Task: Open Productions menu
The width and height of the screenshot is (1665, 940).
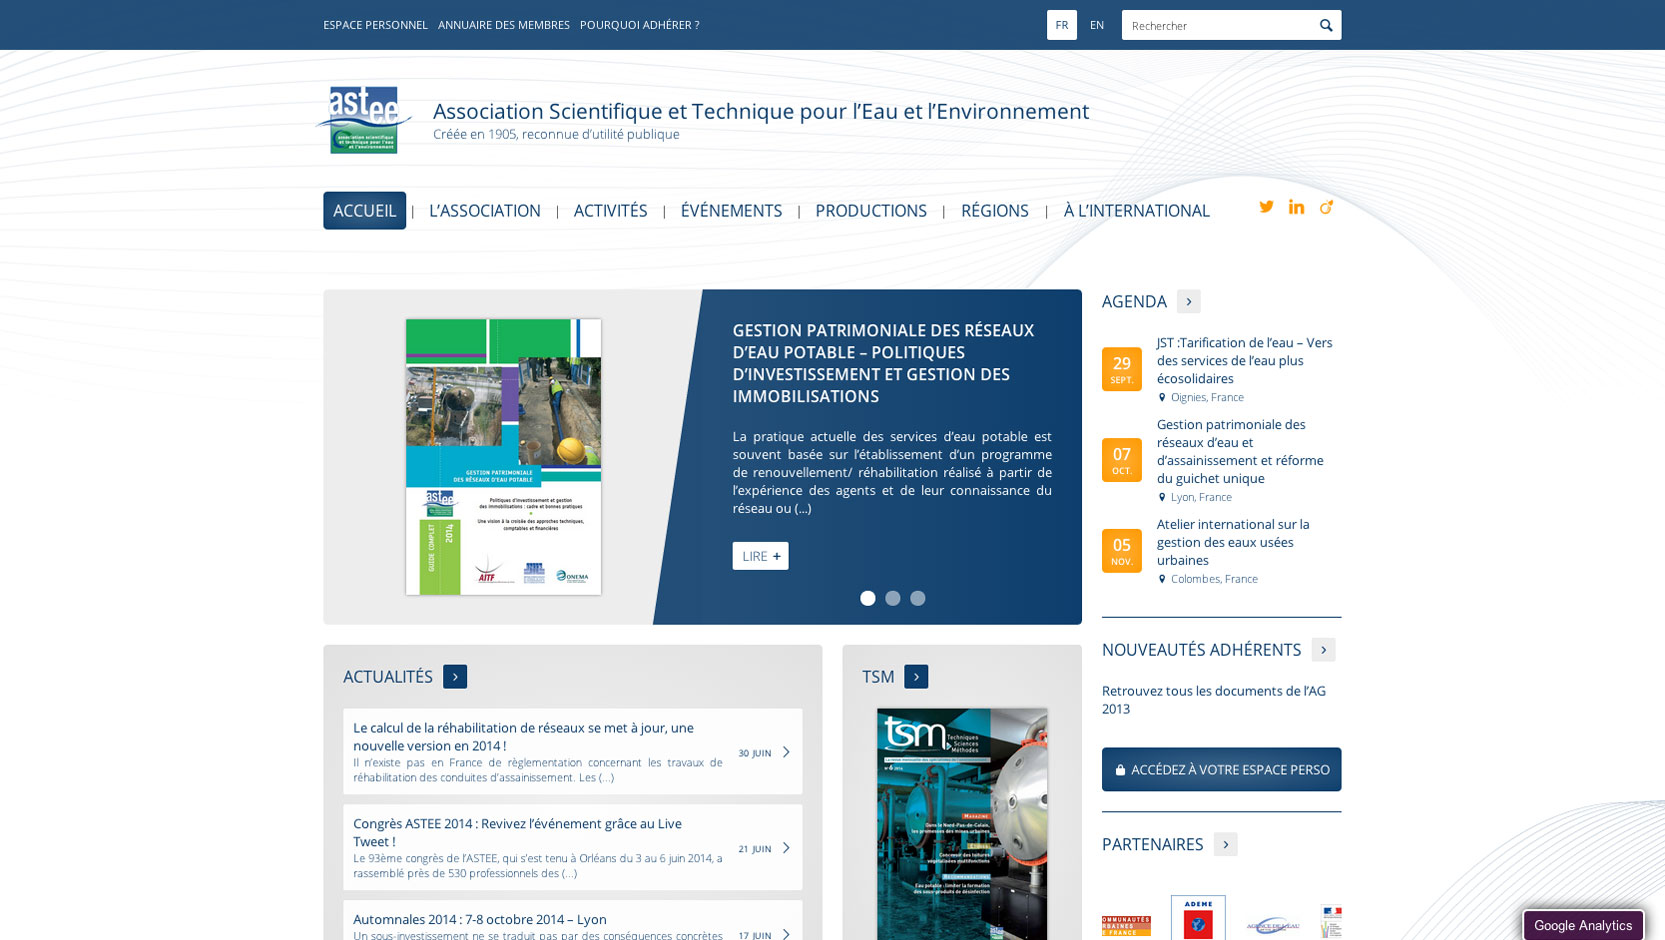Action: [x=871, y=211]
